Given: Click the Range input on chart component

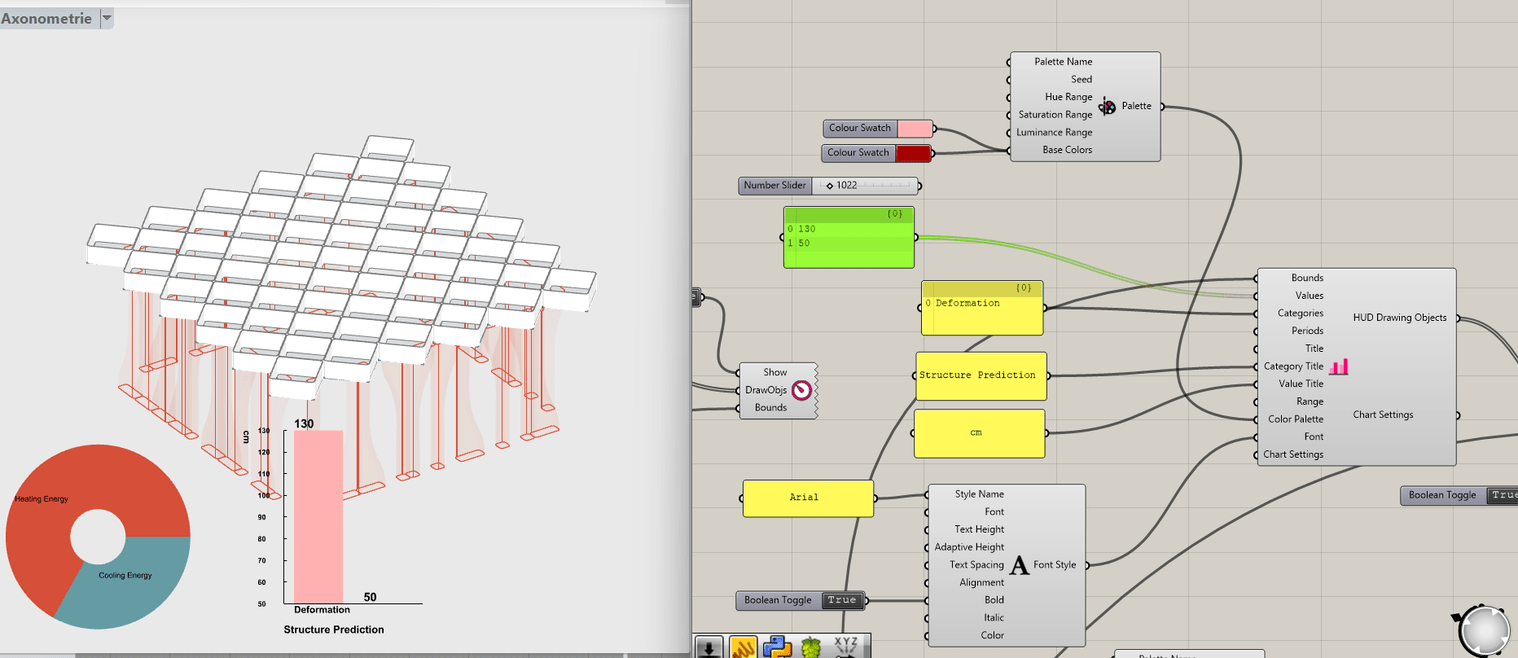Looking at the screenshot, I should 1310,402.
